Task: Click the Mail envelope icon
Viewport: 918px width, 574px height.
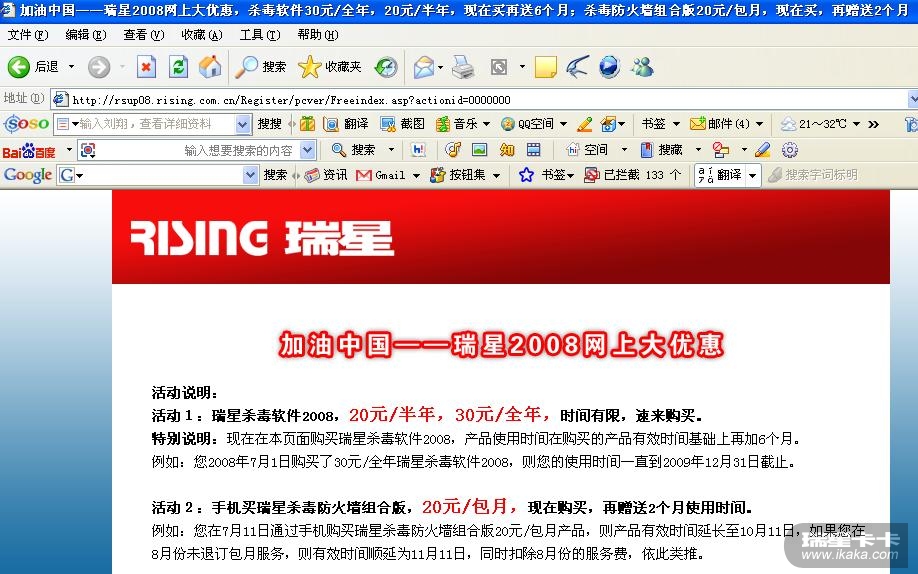Action: [424, 67]
